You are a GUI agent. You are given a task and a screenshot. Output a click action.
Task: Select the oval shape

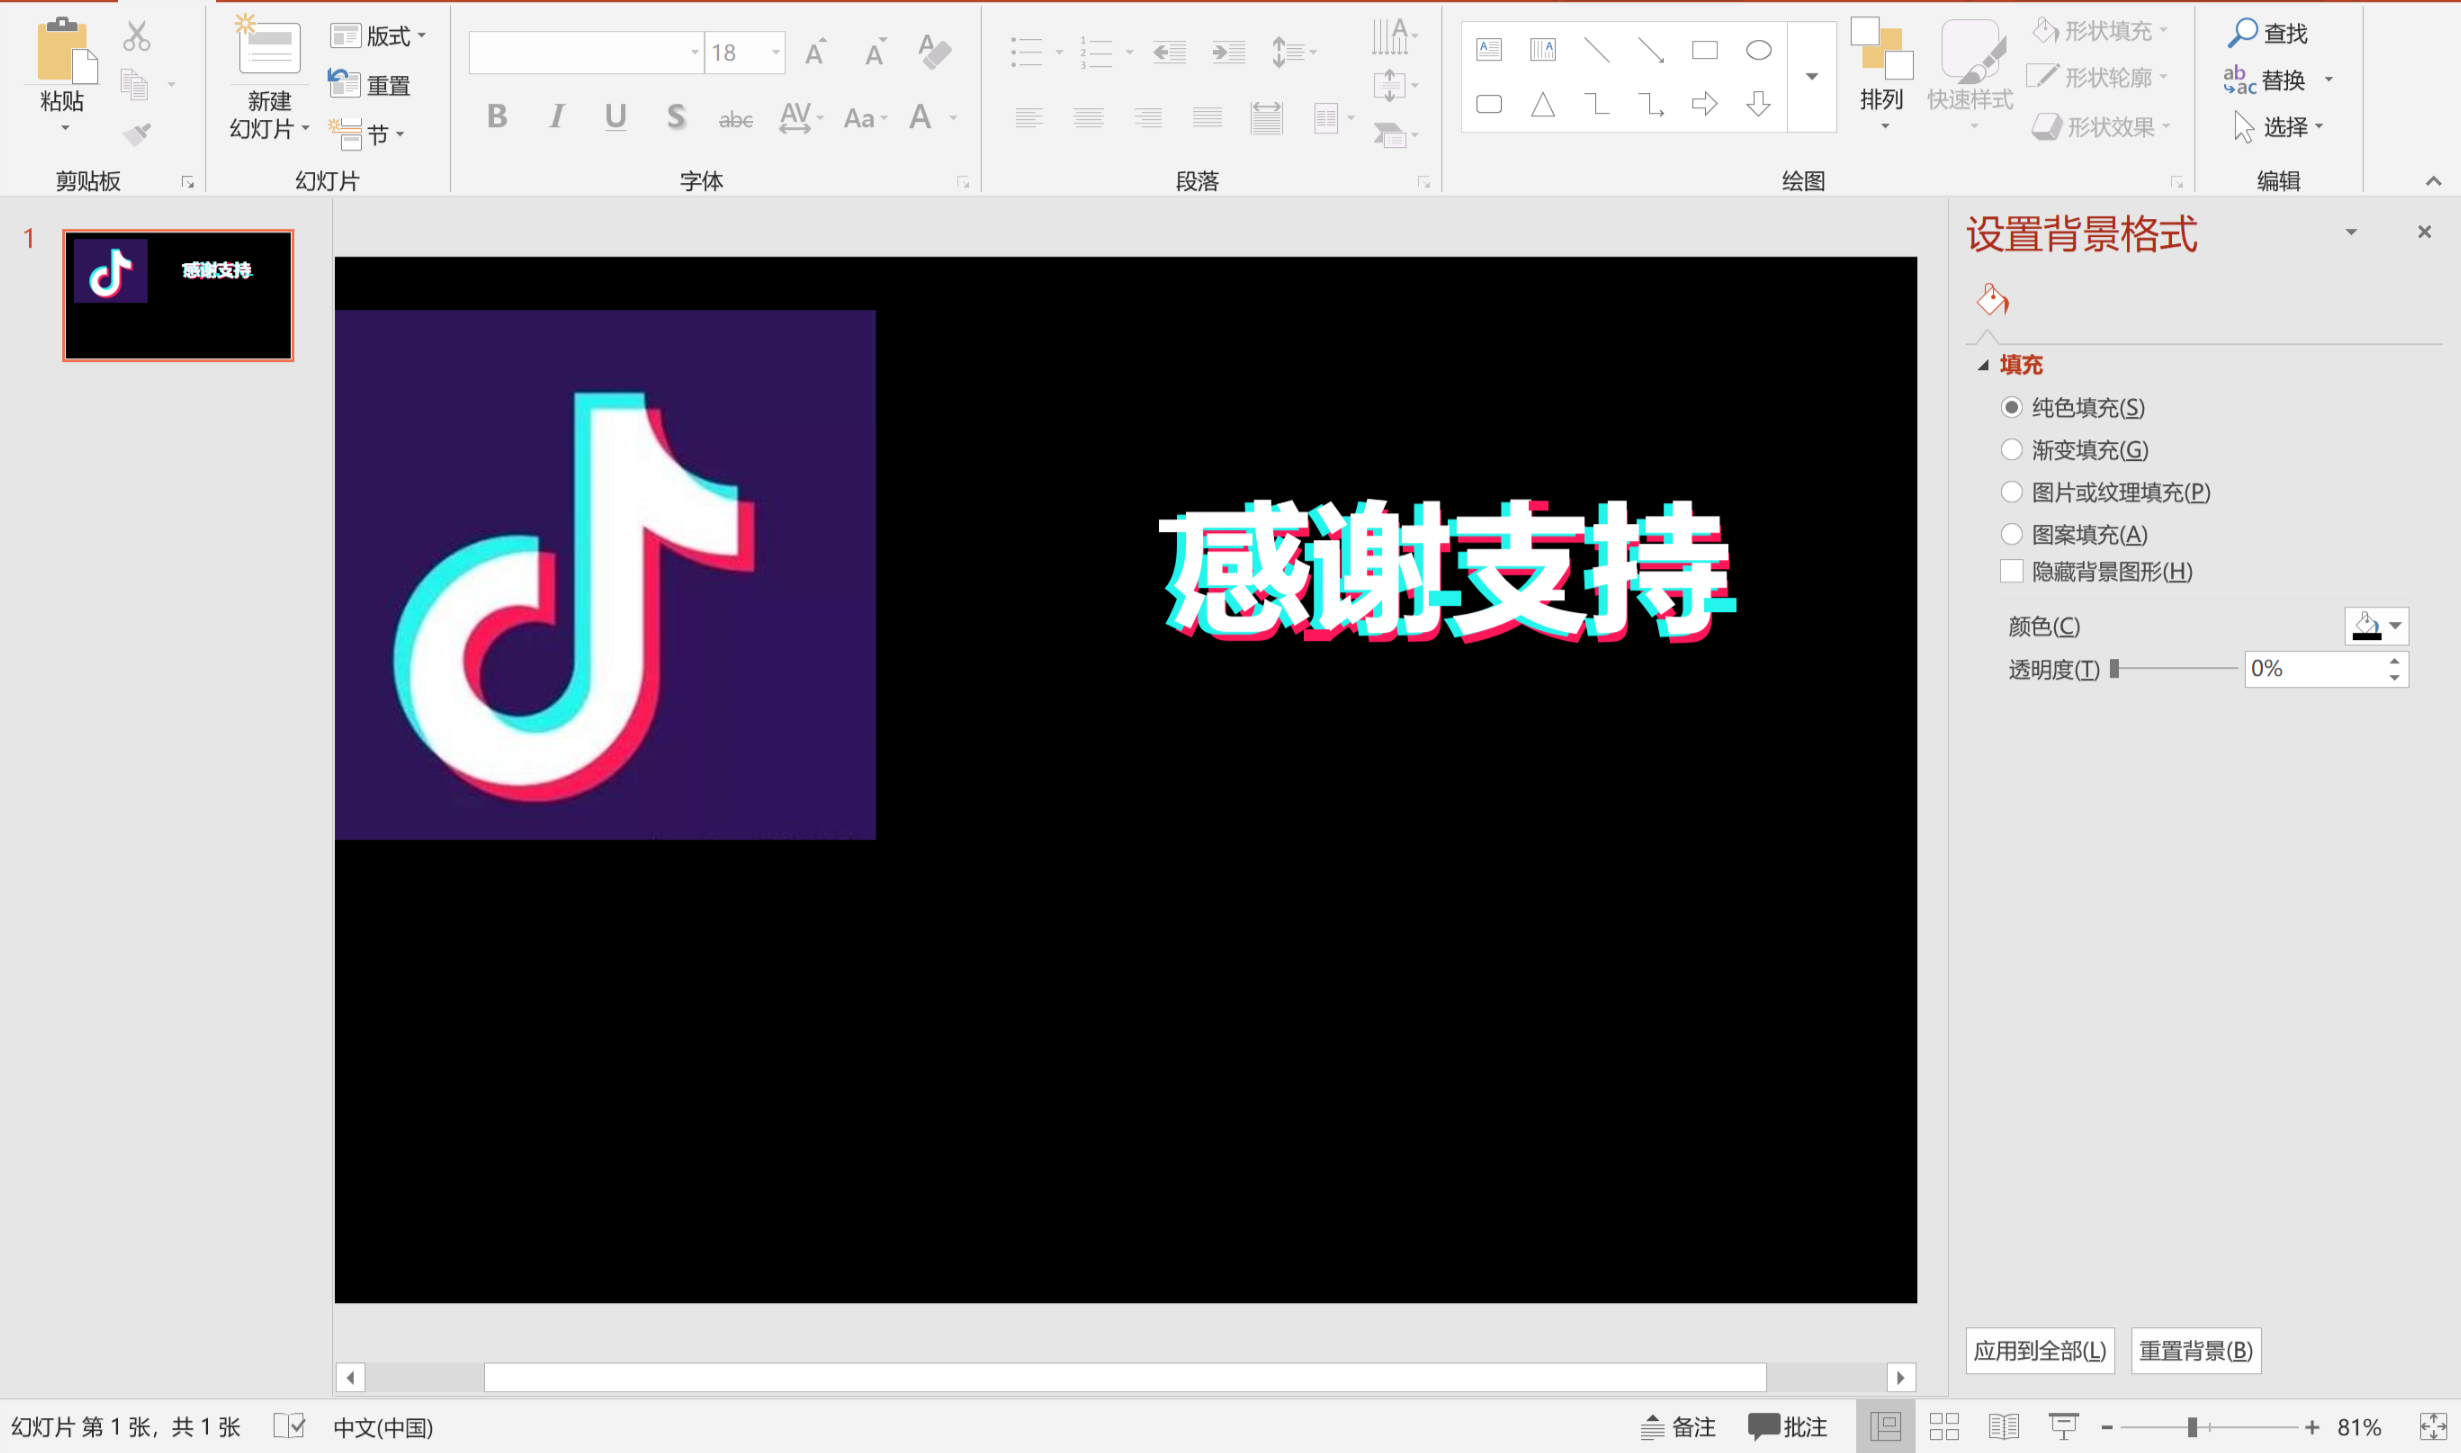(1758, 50)
